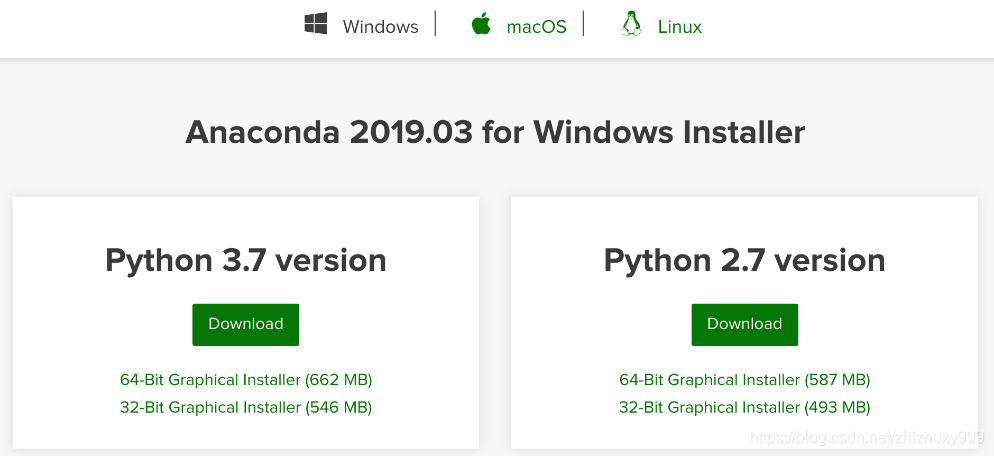The width and height of the screenshot is (994, 456).
Task: Click the Apple logo icon
Action: tap(481, 24)
